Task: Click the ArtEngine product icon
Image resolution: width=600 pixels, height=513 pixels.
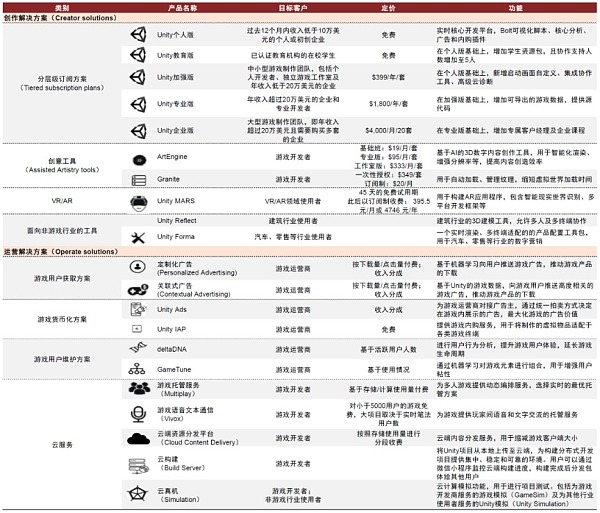Action: pyautogui.click(x=138, y=156)
